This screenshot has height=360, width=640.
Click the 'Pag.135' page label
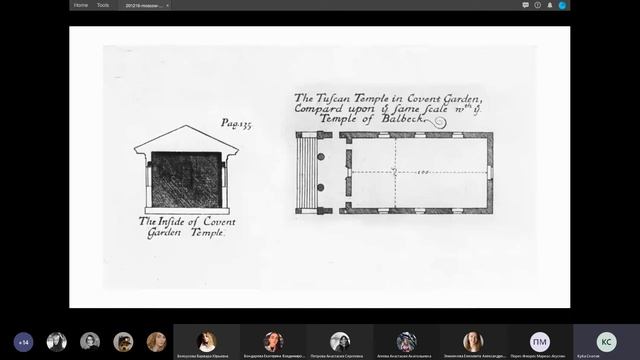pyautogui.click(x=236, y=123)
